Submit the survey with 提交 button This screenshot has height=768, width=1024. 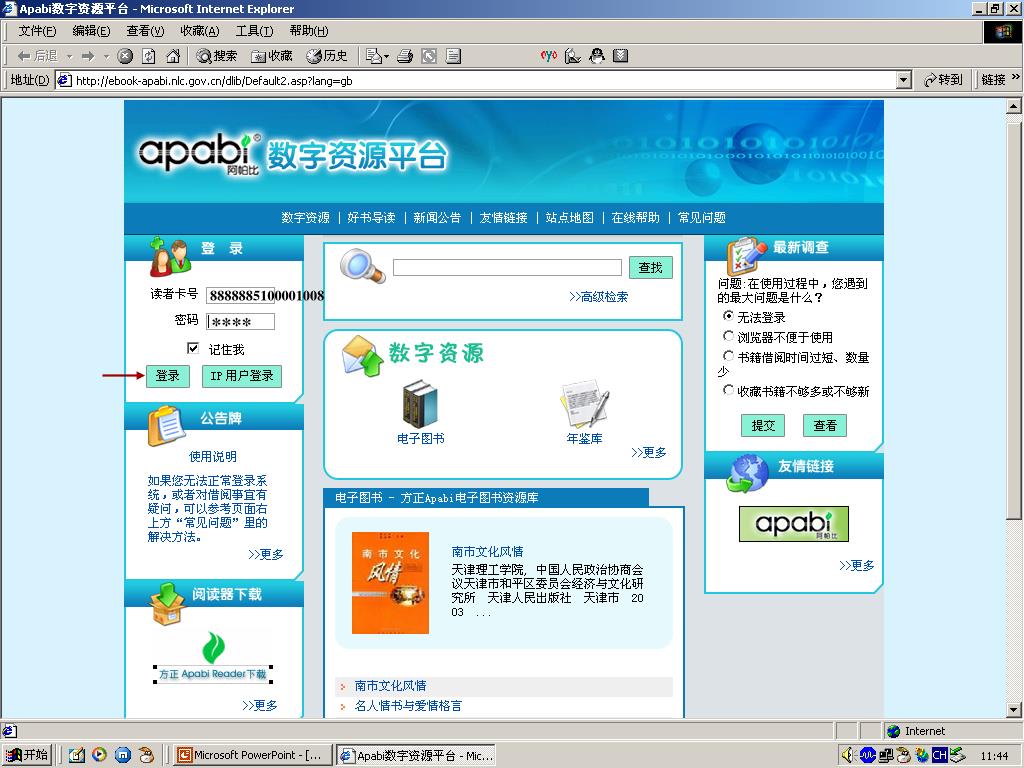[x=763, y=426]
